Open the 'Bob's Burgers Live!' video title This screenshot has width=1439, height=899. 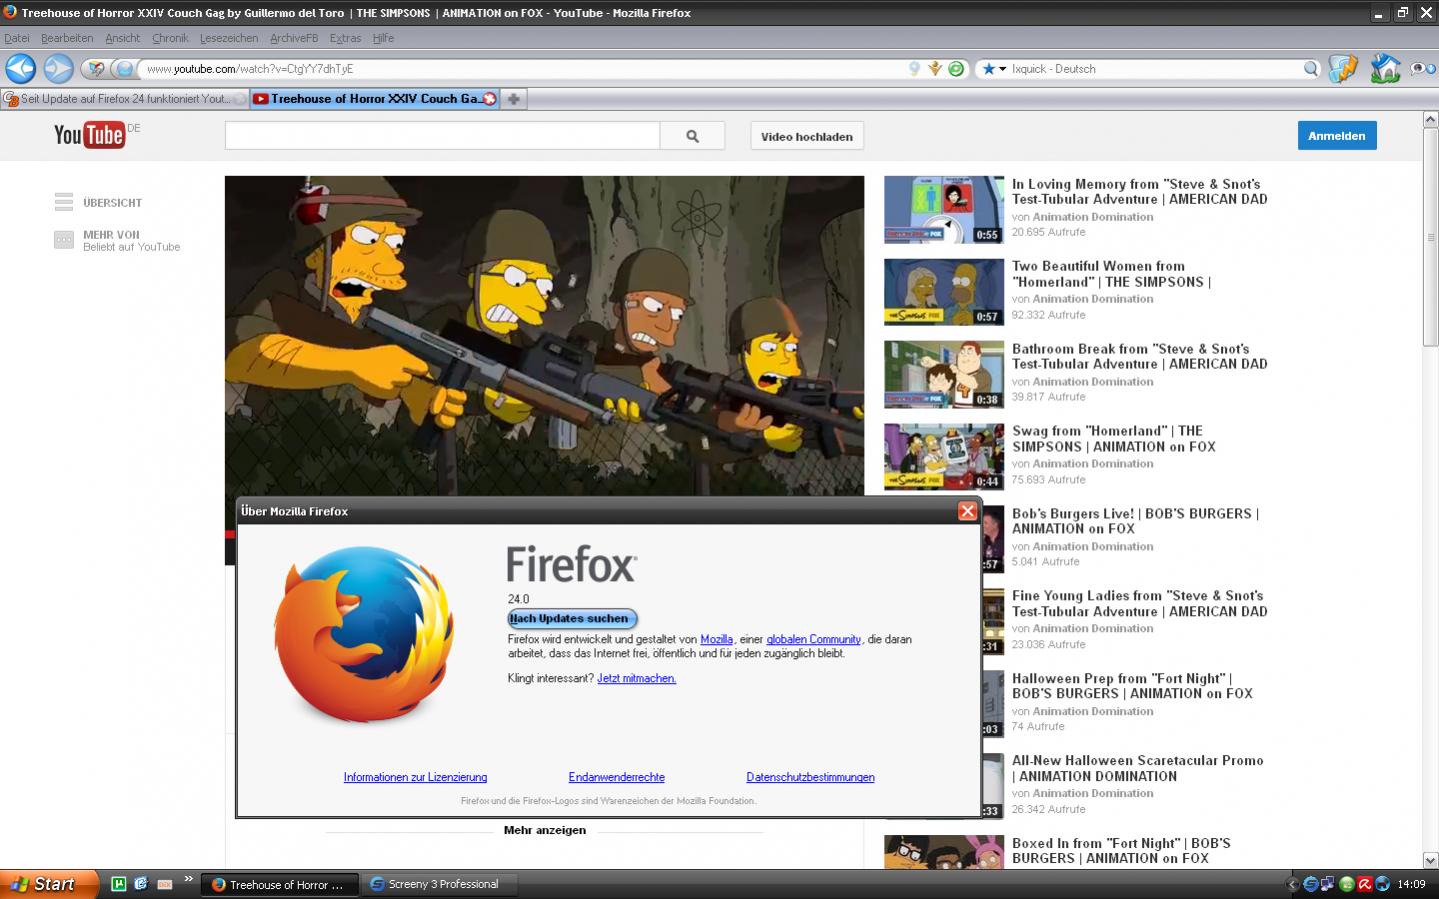[1135, 521]
